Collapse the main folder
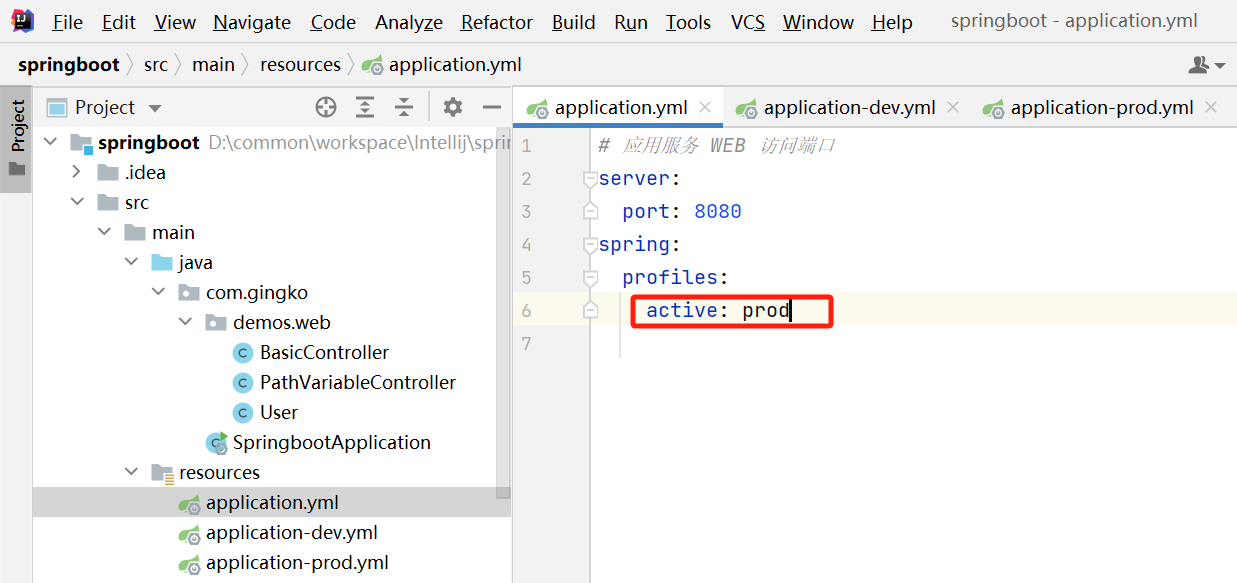Viewport: 1237px width, 583px height. 105,233
